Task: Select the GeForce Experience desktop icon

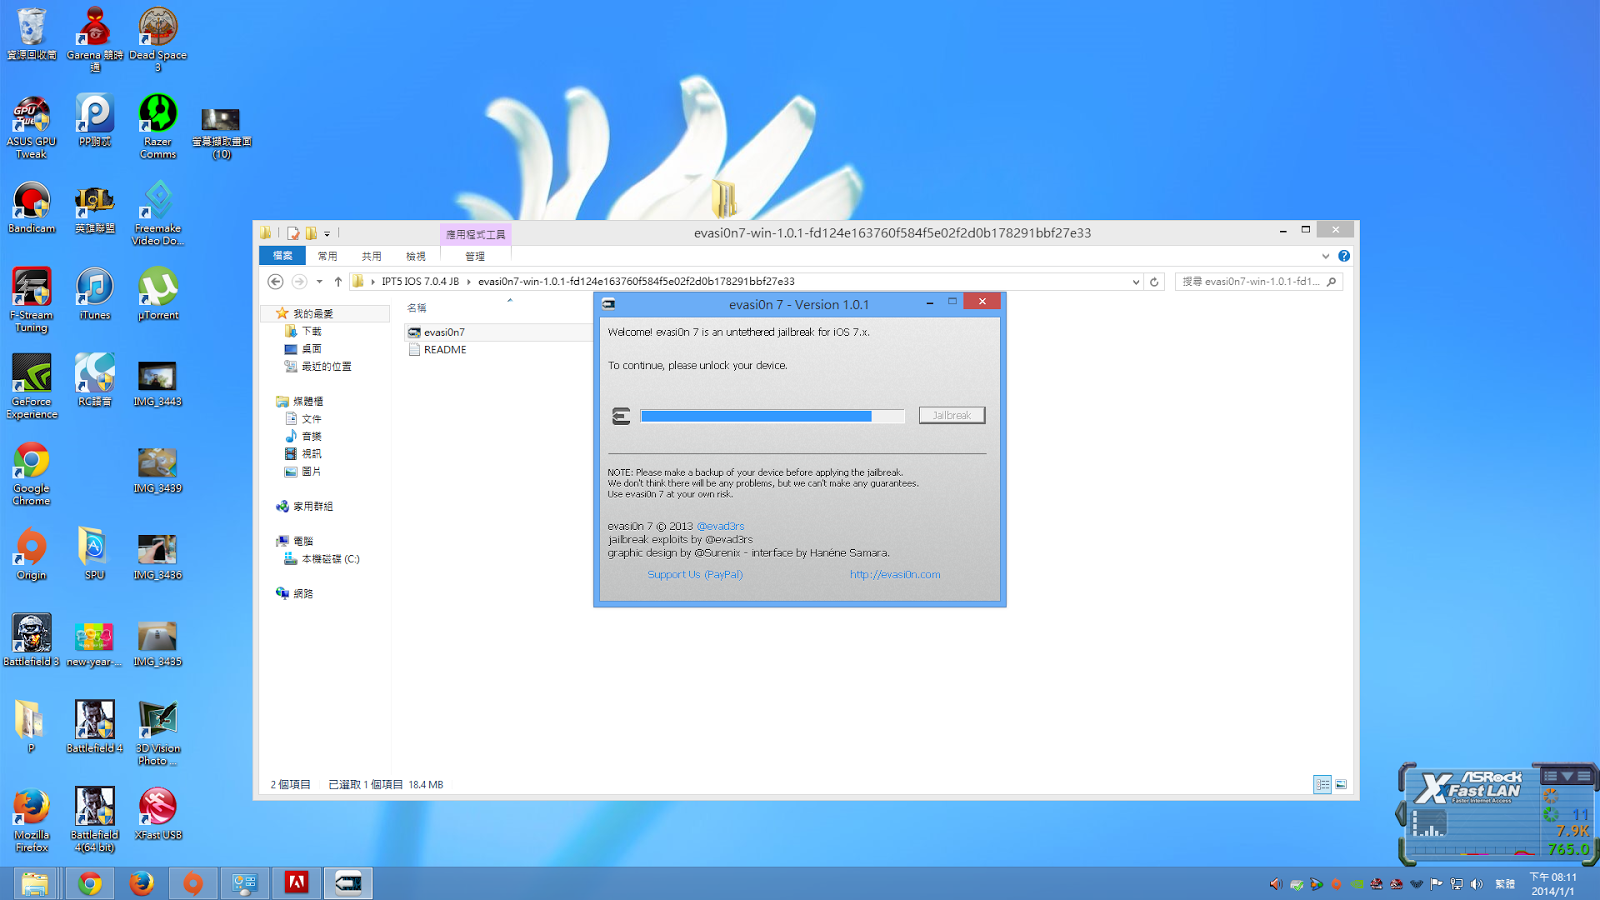Action: pos(31,387)
